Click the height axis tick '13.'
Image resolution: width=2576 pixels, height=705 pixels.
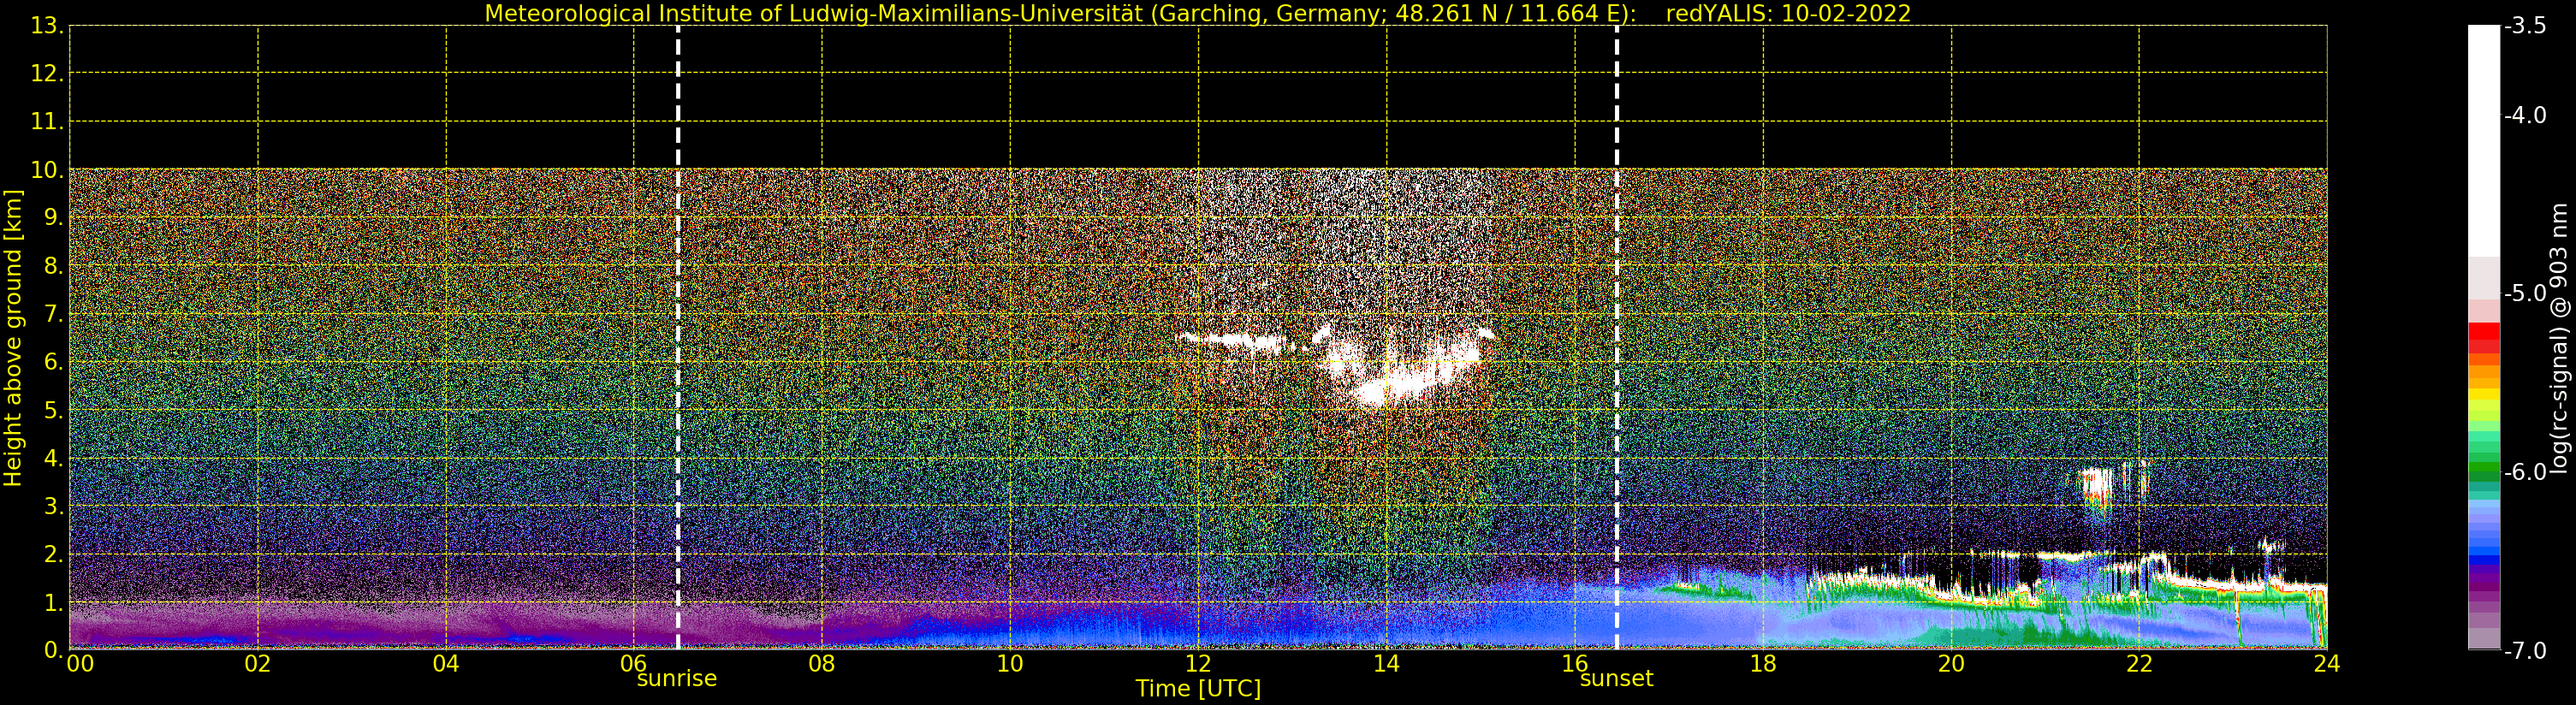(x=47, y=26)
